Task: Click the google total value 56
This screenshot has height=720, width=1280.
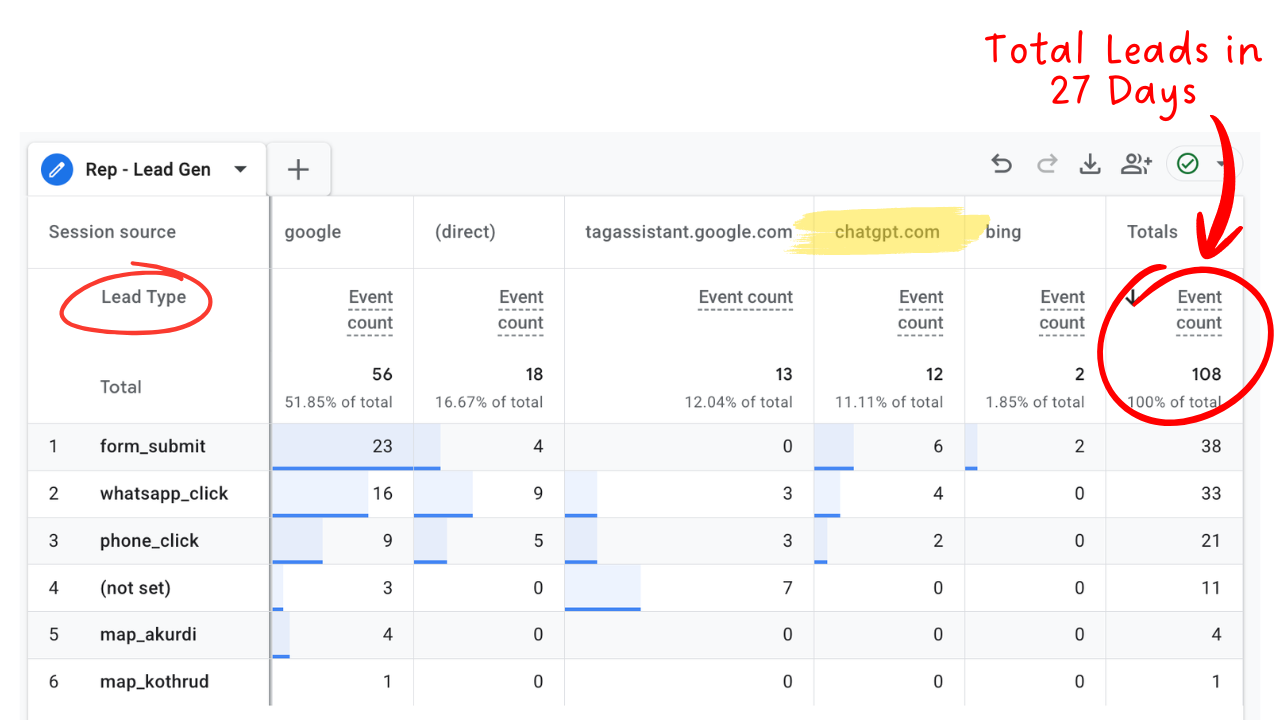Action: point(382,374)
